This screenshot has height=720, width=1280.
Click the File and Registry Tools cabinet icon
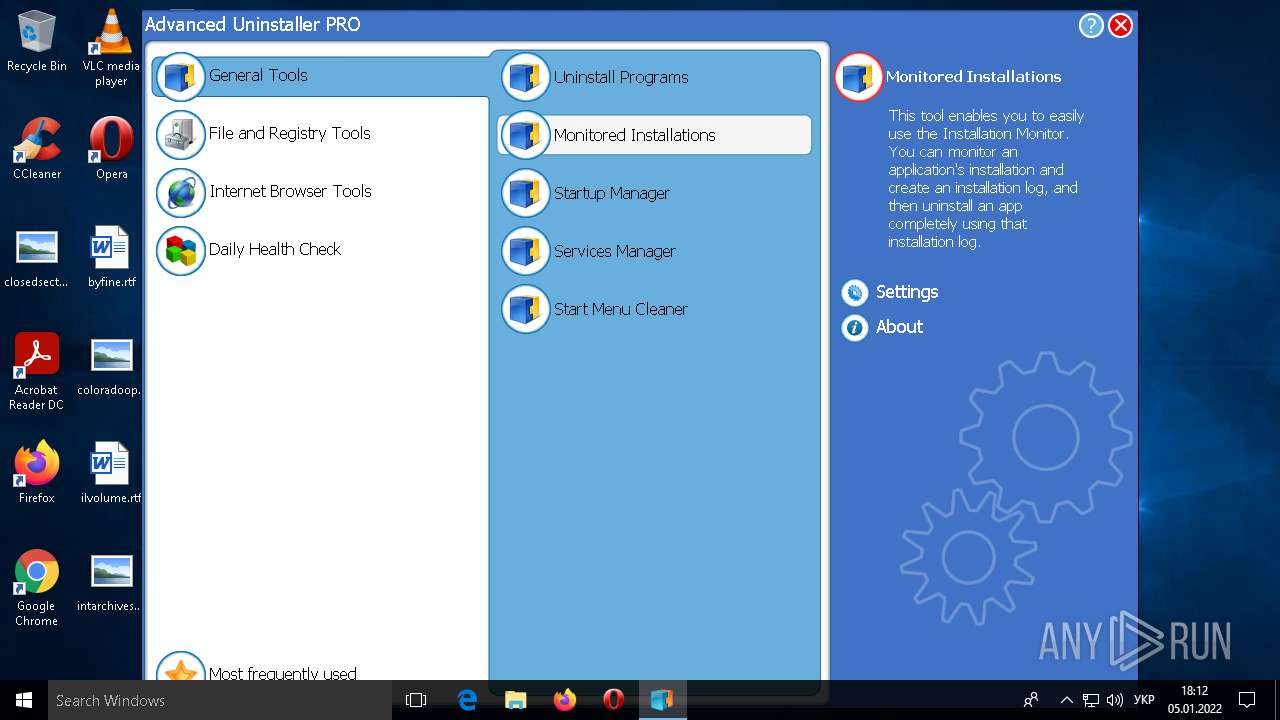(181, 135)
